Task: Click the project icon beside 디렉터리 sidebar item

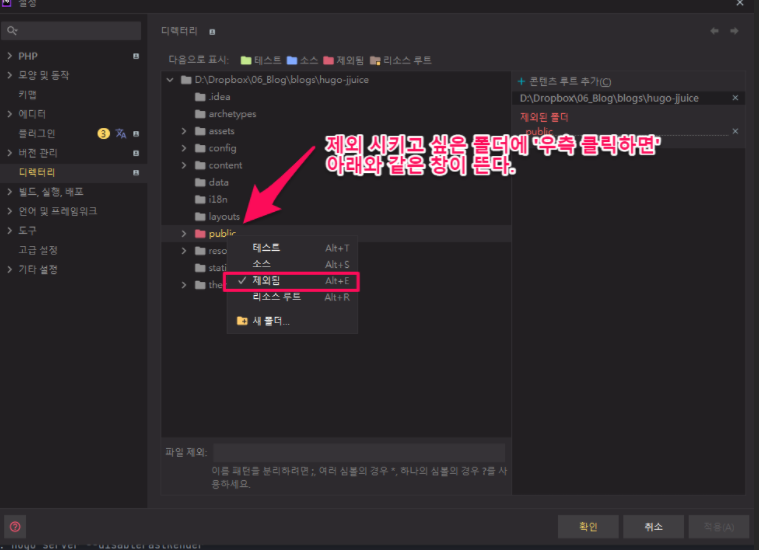Action: click(136, 172)
